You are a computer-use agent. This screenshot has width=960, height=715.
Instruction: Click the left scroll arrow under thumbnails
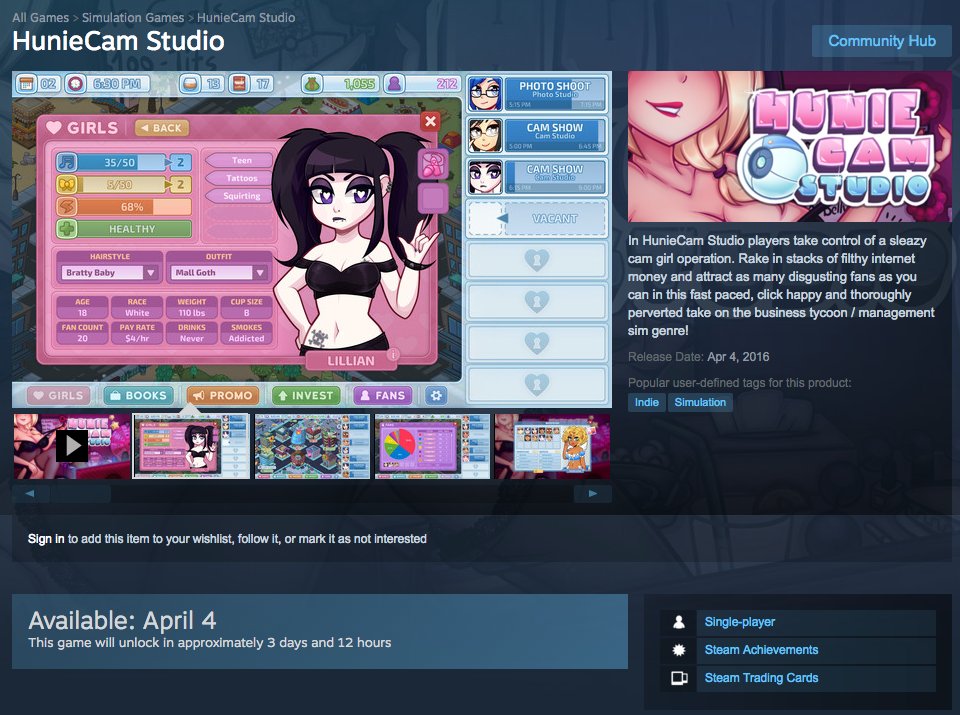pyautogui.click(x=30, y=493)
